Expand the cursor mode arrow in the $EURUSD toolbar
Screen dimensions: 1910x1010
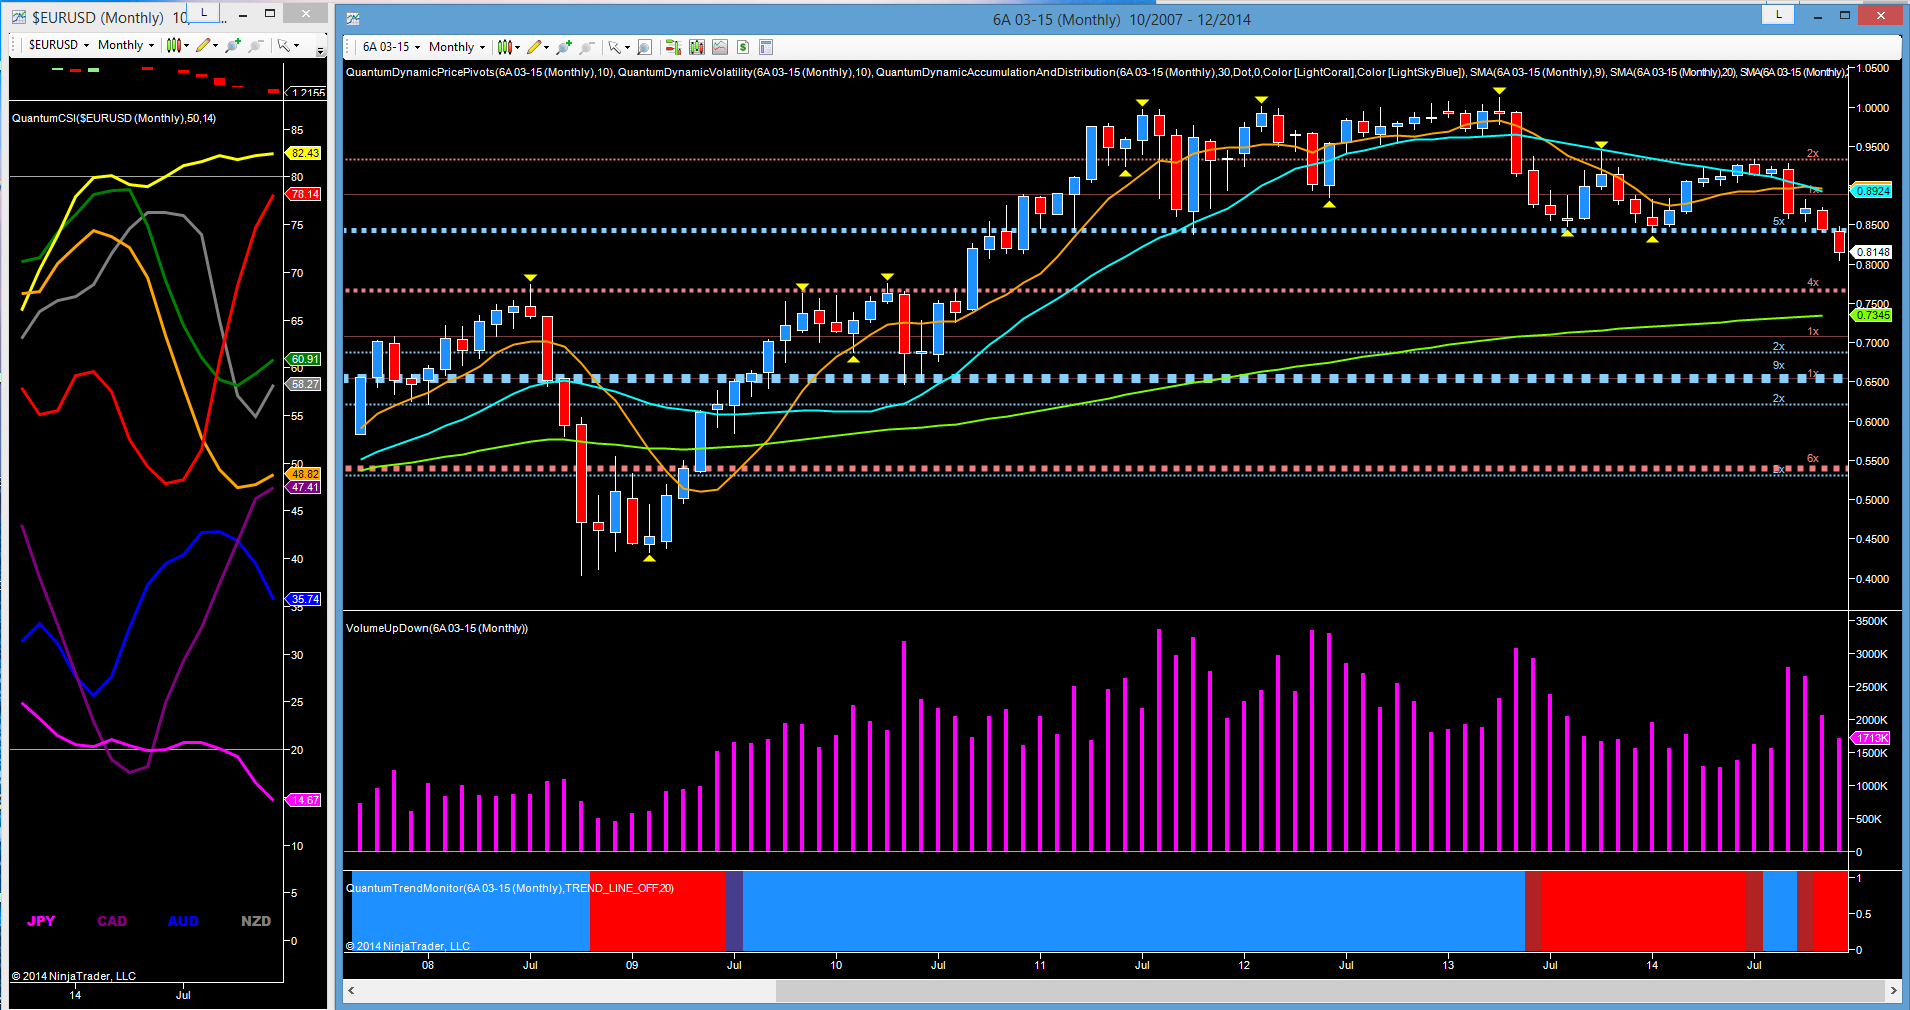(x=296, y=45)
